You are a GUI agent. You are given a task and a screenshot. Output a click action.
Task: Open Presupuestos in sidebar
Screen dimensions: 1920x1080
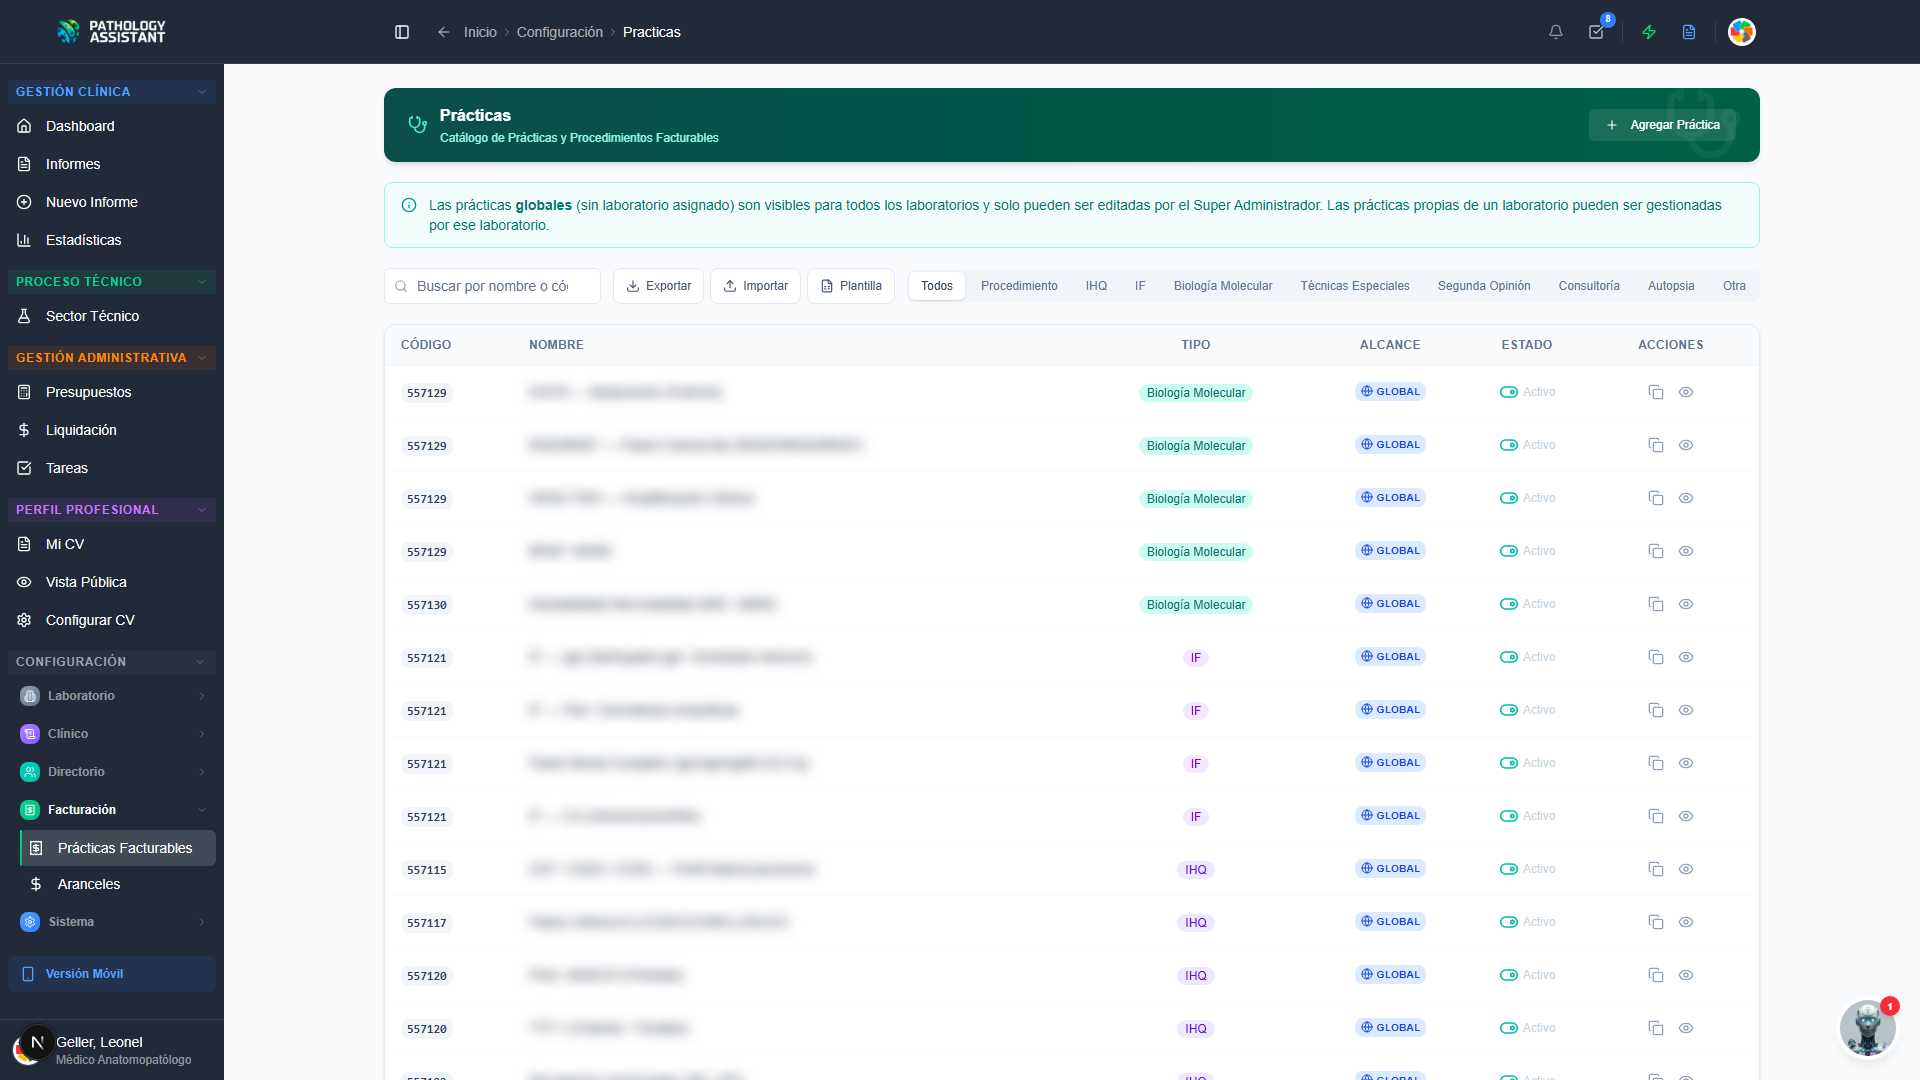coord(112,392)
